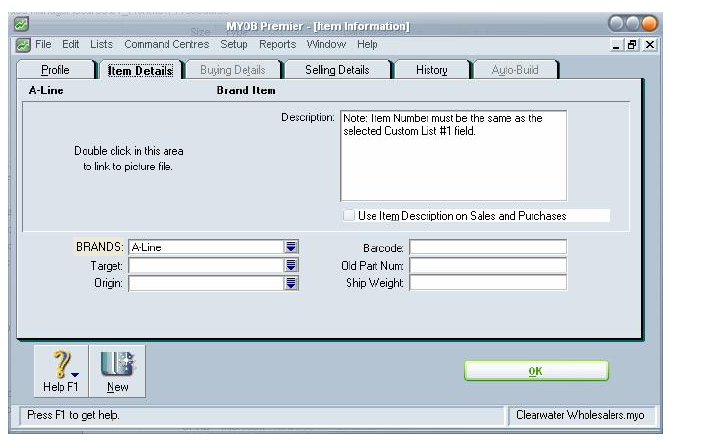The image size is (722, 440).
Task: Open the Window menu
Action: point(326,44)
